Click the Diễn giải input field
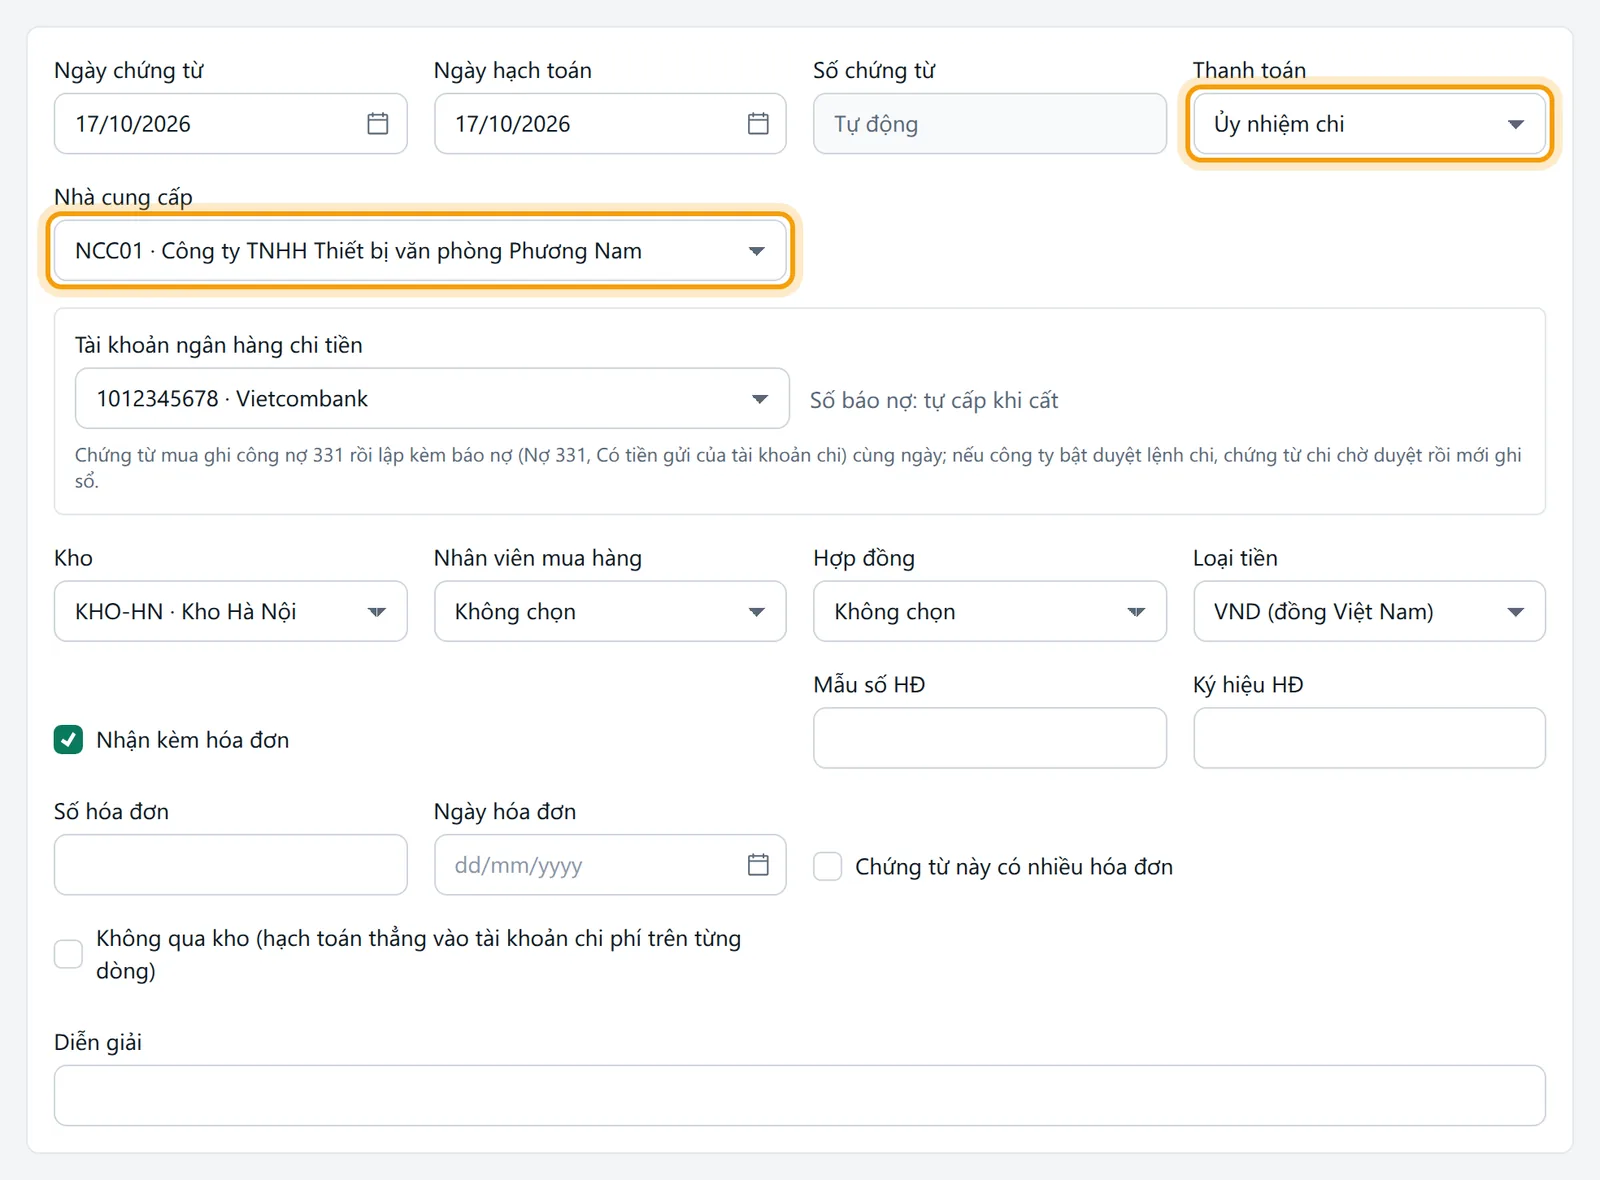Viewport: 1600px width, 1180px height. pos(800,1096)
